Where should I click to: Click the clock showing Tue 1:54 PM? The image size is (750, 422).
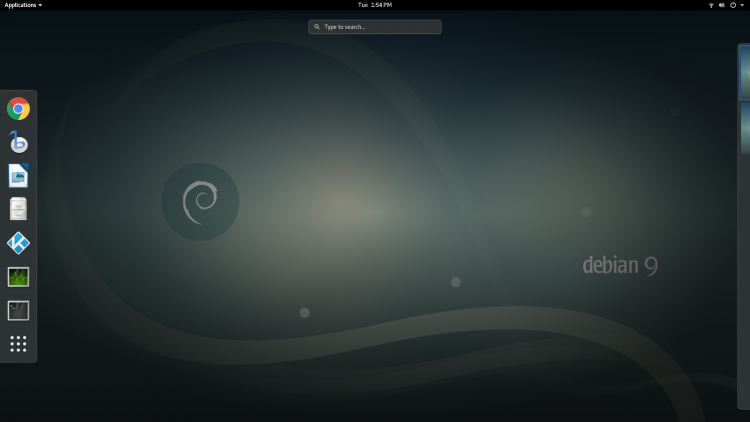375,5
